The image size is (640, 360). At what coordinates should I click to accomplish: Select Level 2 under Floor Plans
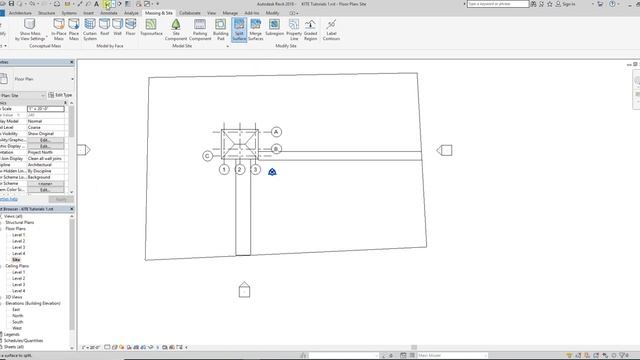point(18,241)
